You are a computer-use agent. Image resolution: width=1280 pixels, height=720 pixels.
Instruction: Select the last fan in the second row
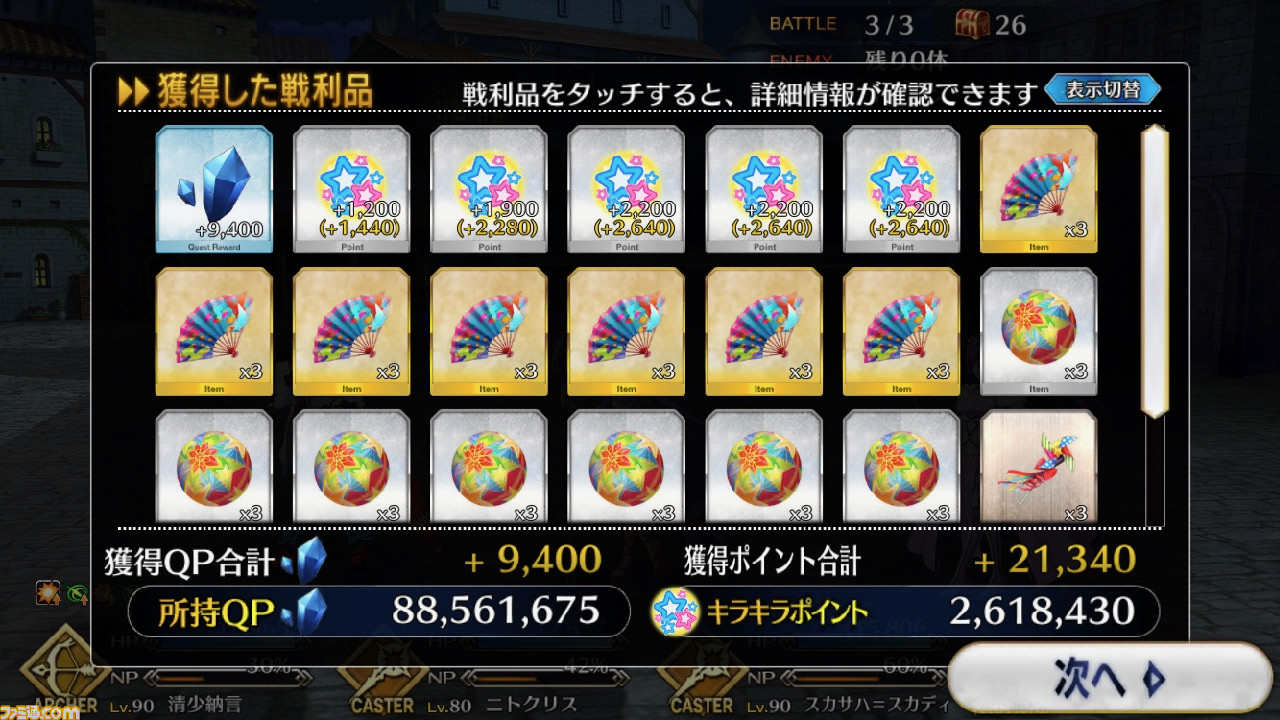pyautogui.click(x=901, y=331)
